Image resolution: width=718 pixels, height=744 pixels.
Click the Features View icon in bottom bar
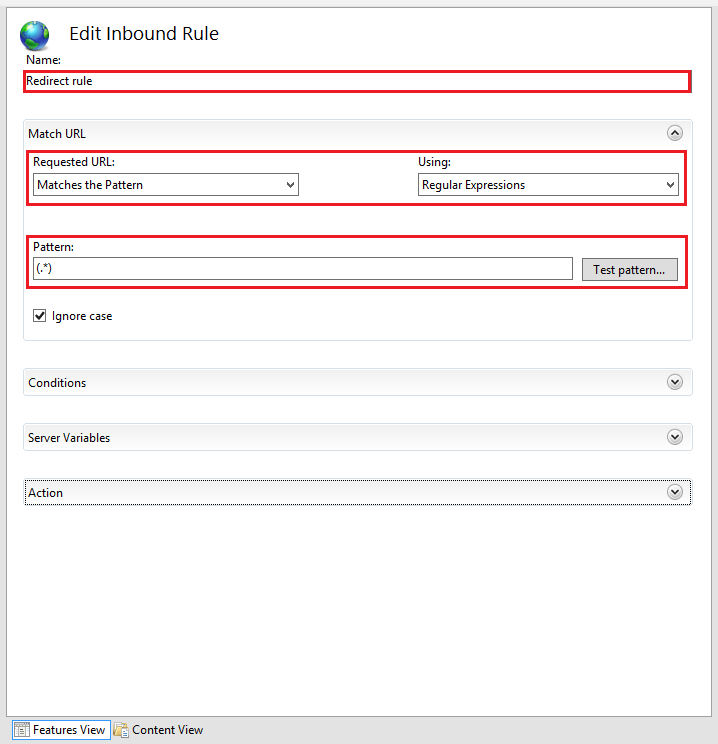tap(21, 730)
